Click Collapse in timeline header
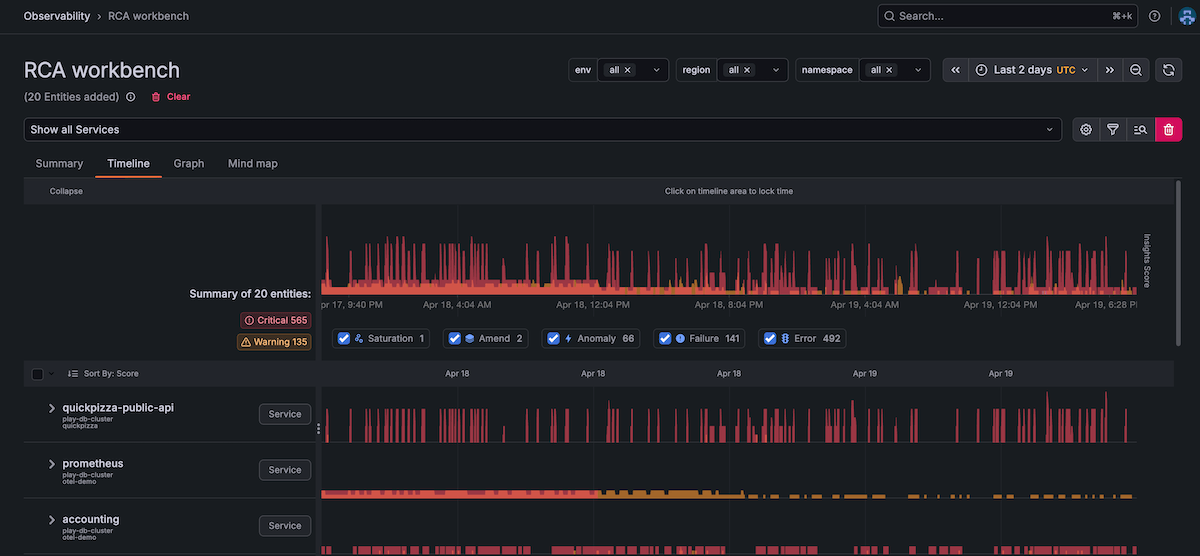Screen dimensions: 1200x556 [x=66, y=191]
